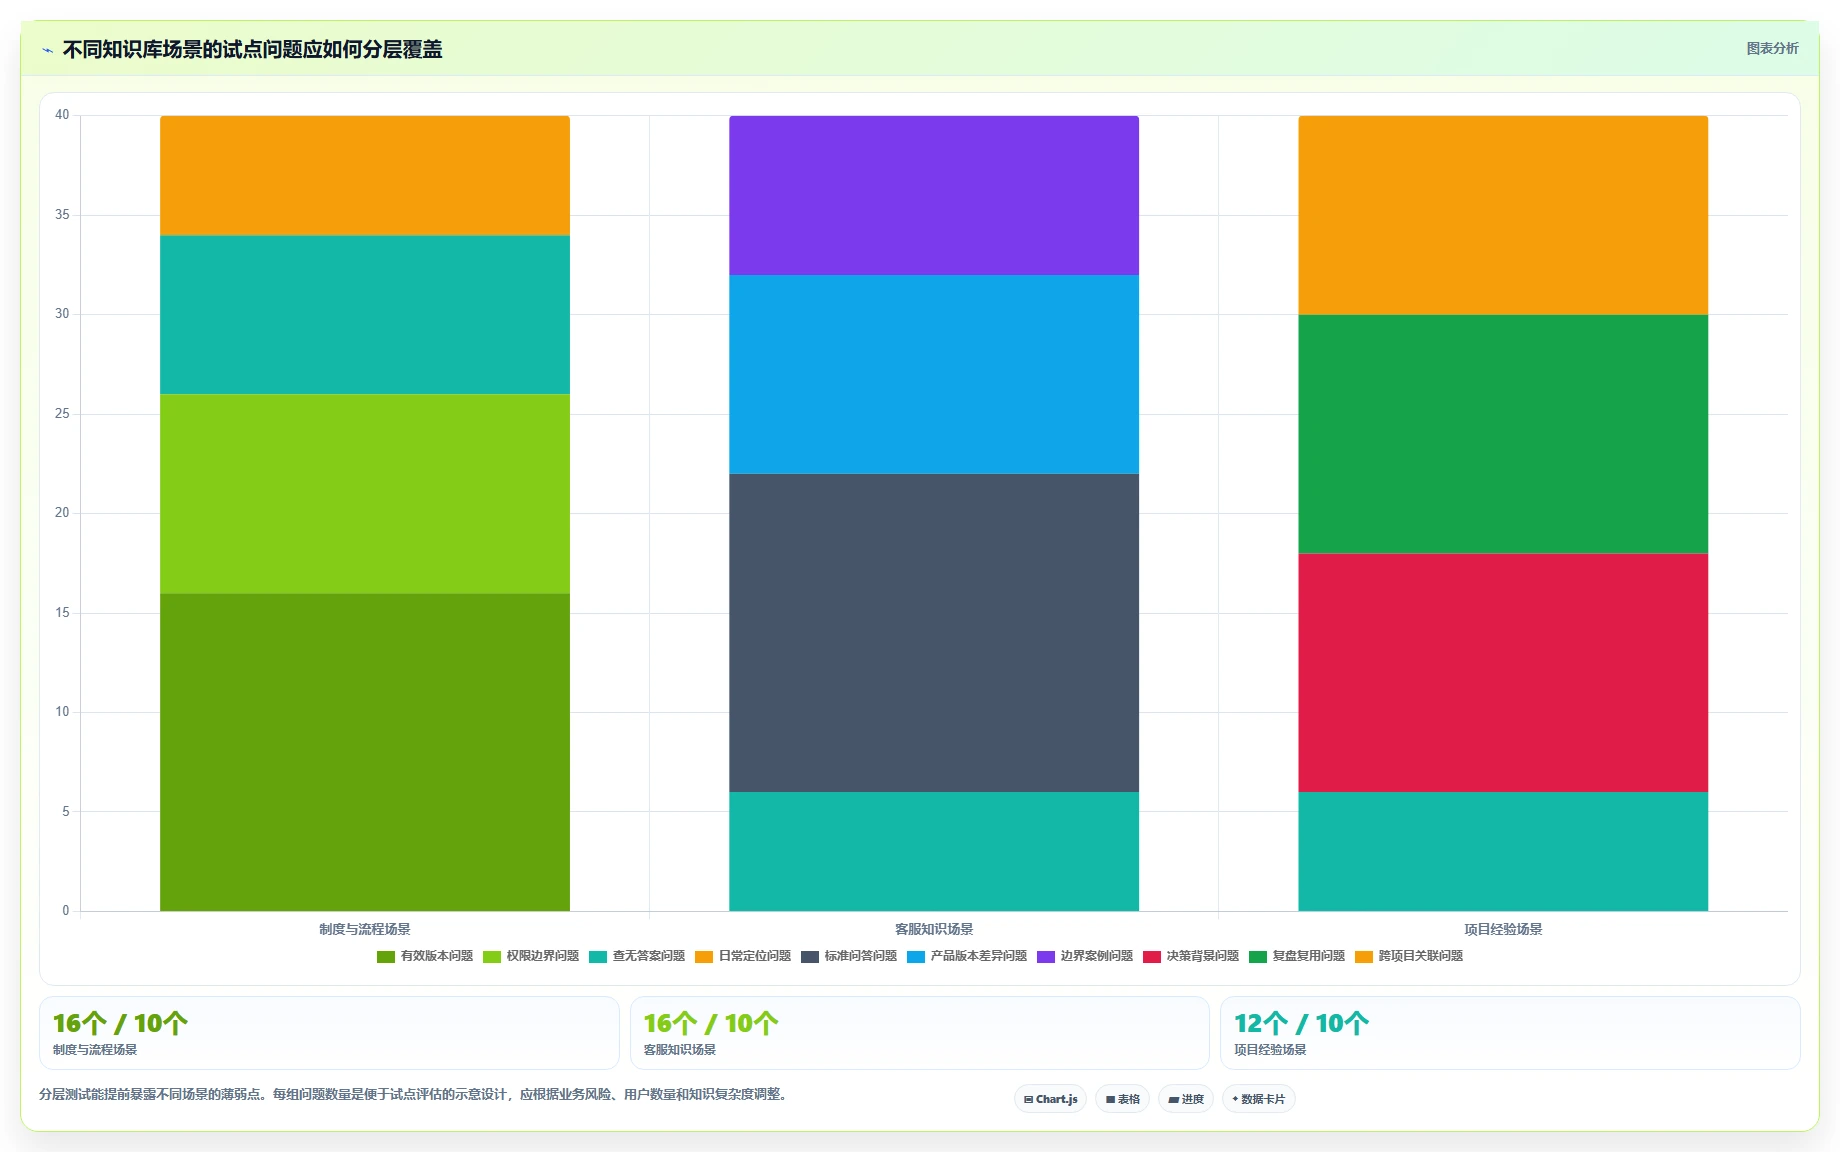Click y-axis tick label 20
The height and width of the screenshot is (1152, 1840).
(x=62, y=513)
